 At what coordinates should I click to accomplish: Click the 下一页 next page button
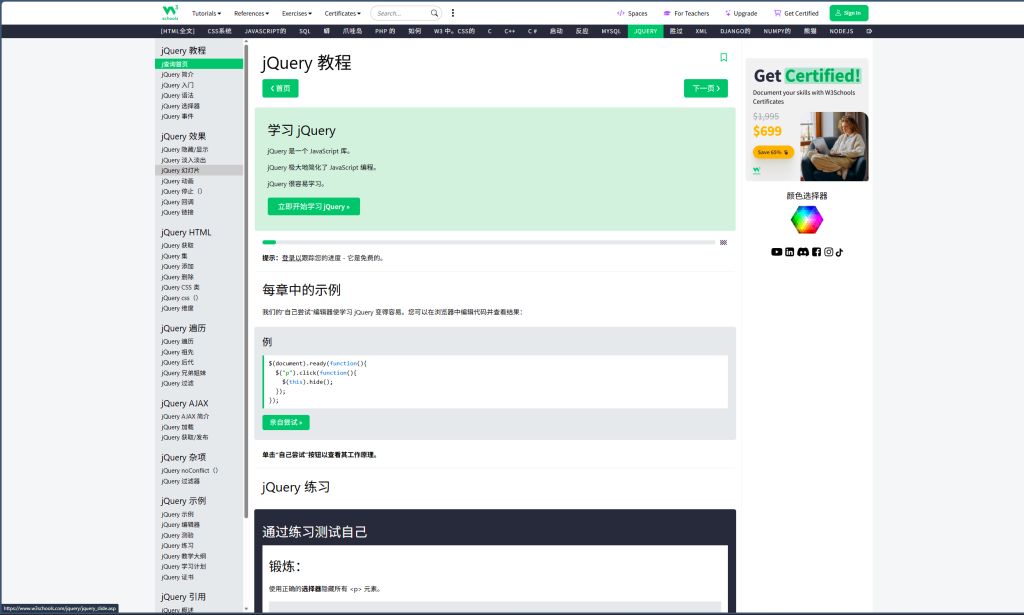coord(706,88)
